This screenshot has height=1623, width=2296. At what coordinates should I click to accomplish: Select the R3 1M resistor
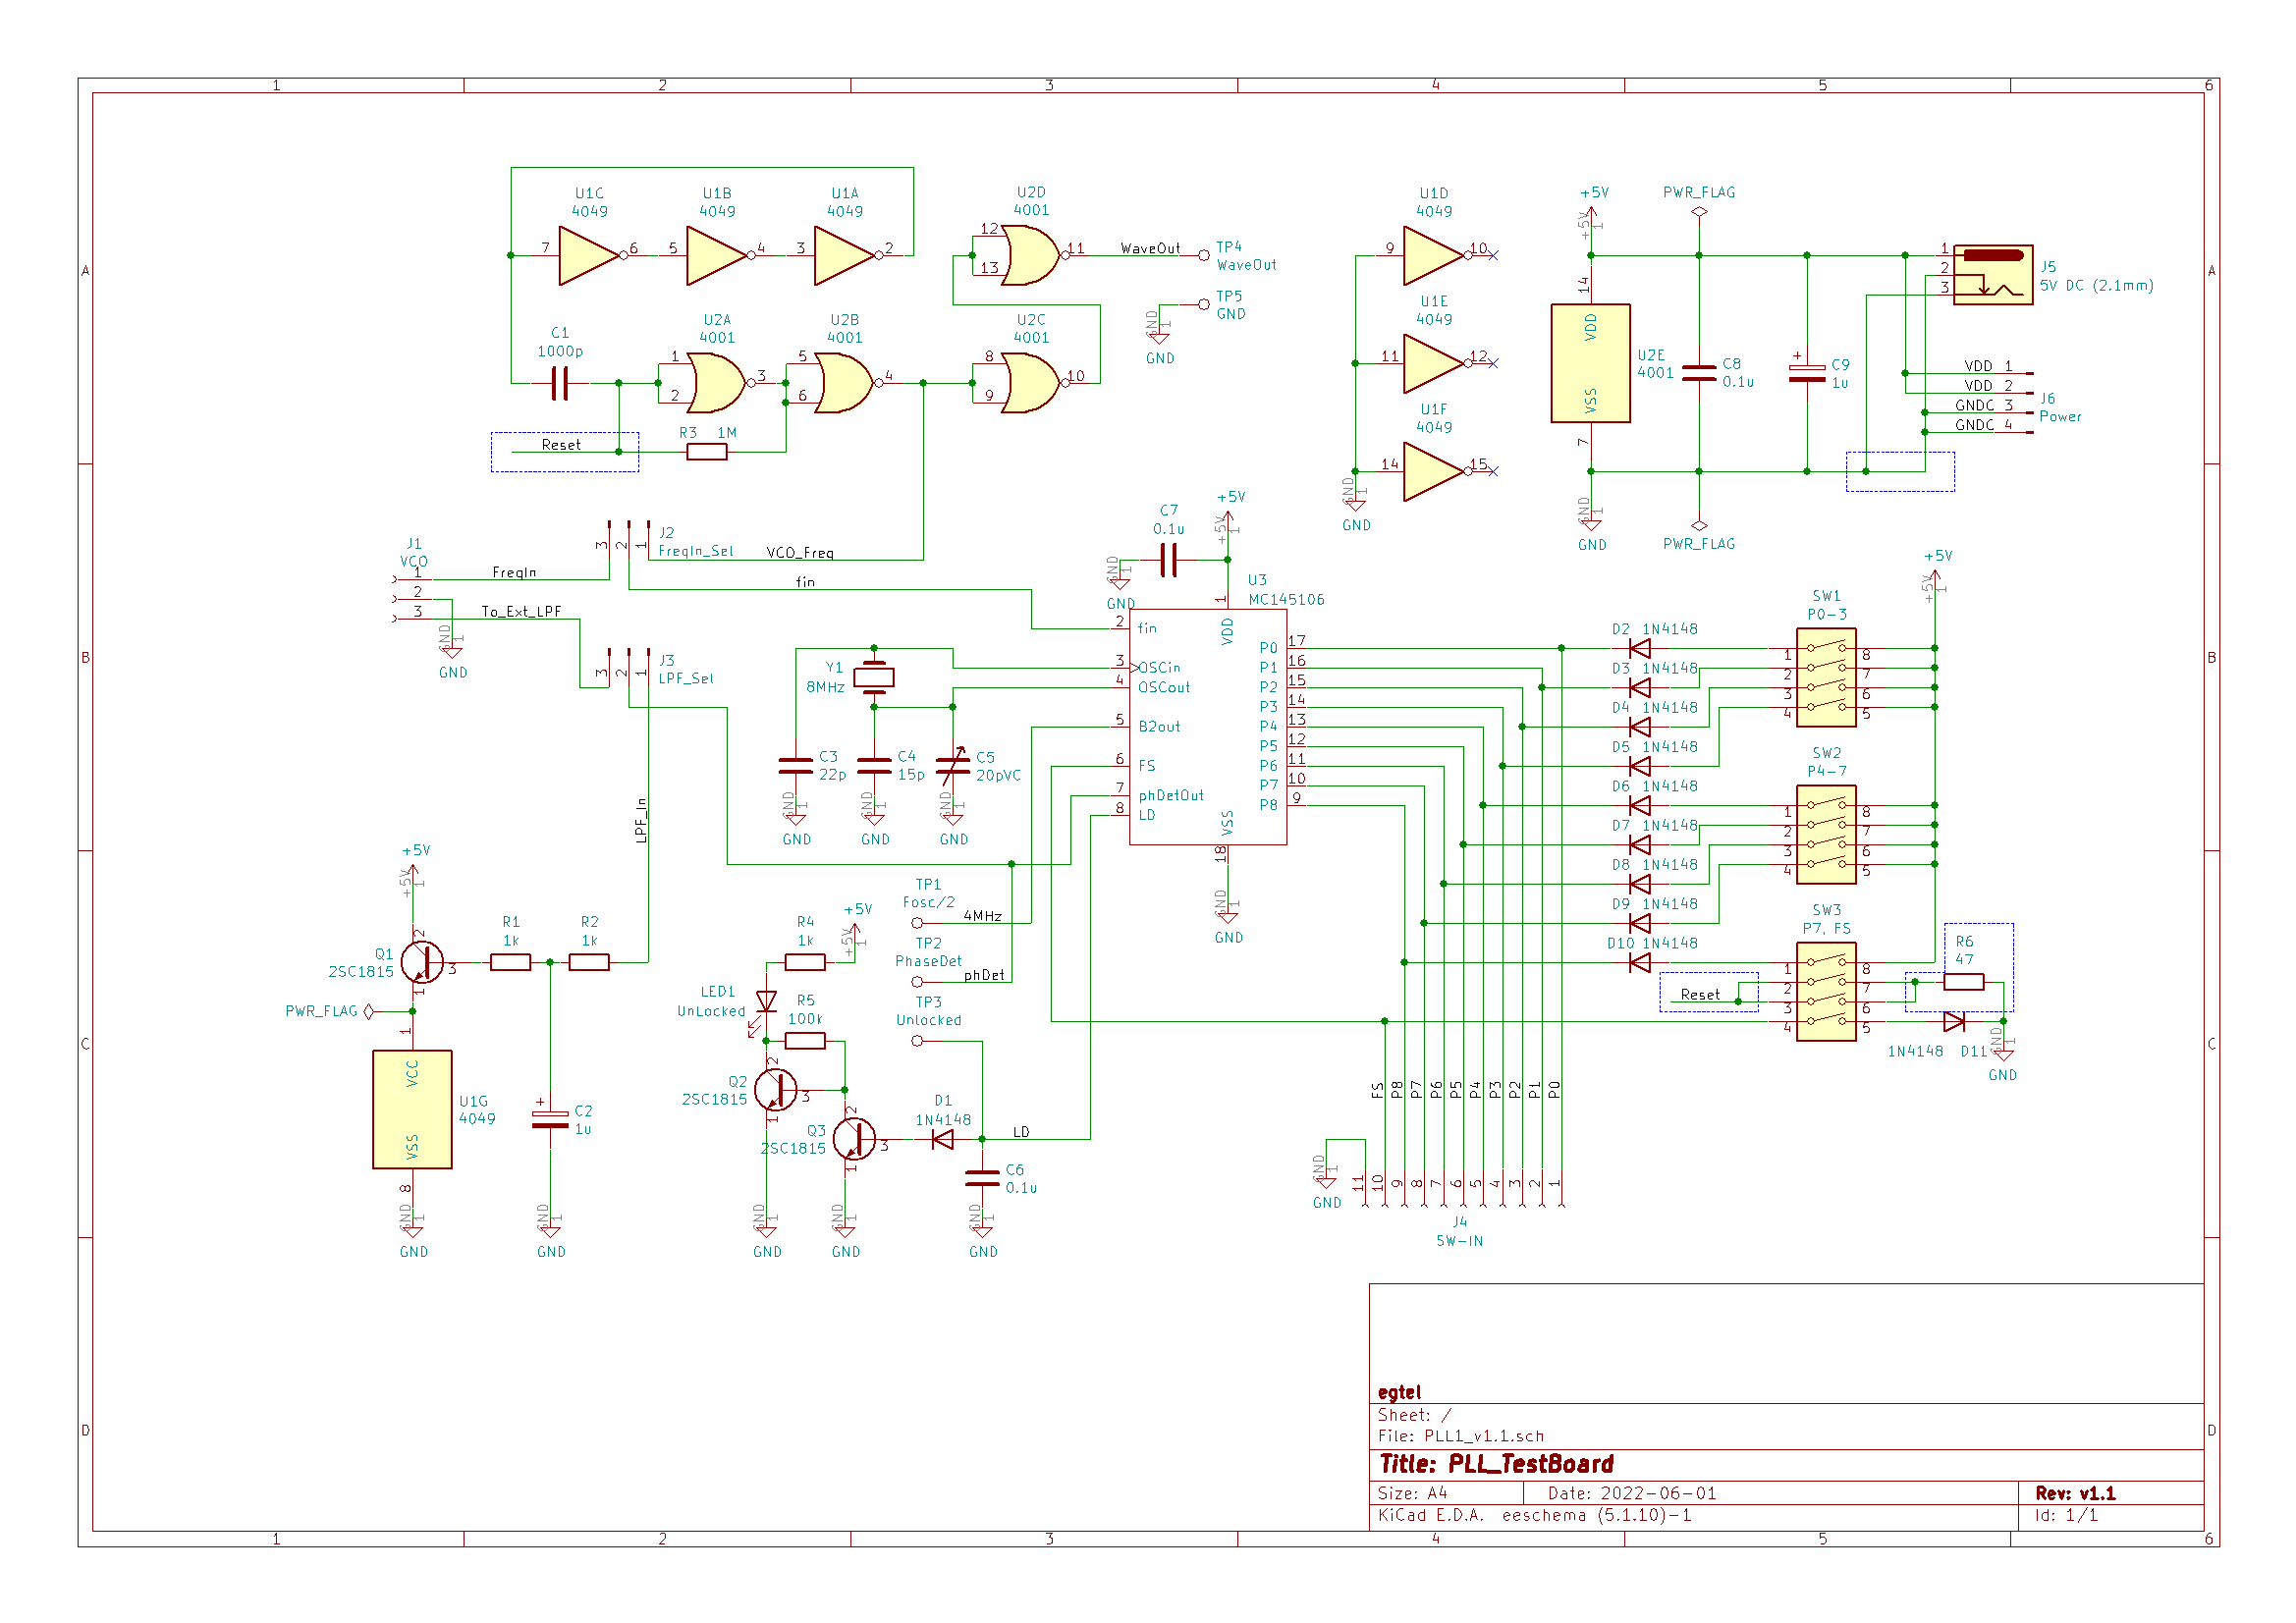point(707,452)
